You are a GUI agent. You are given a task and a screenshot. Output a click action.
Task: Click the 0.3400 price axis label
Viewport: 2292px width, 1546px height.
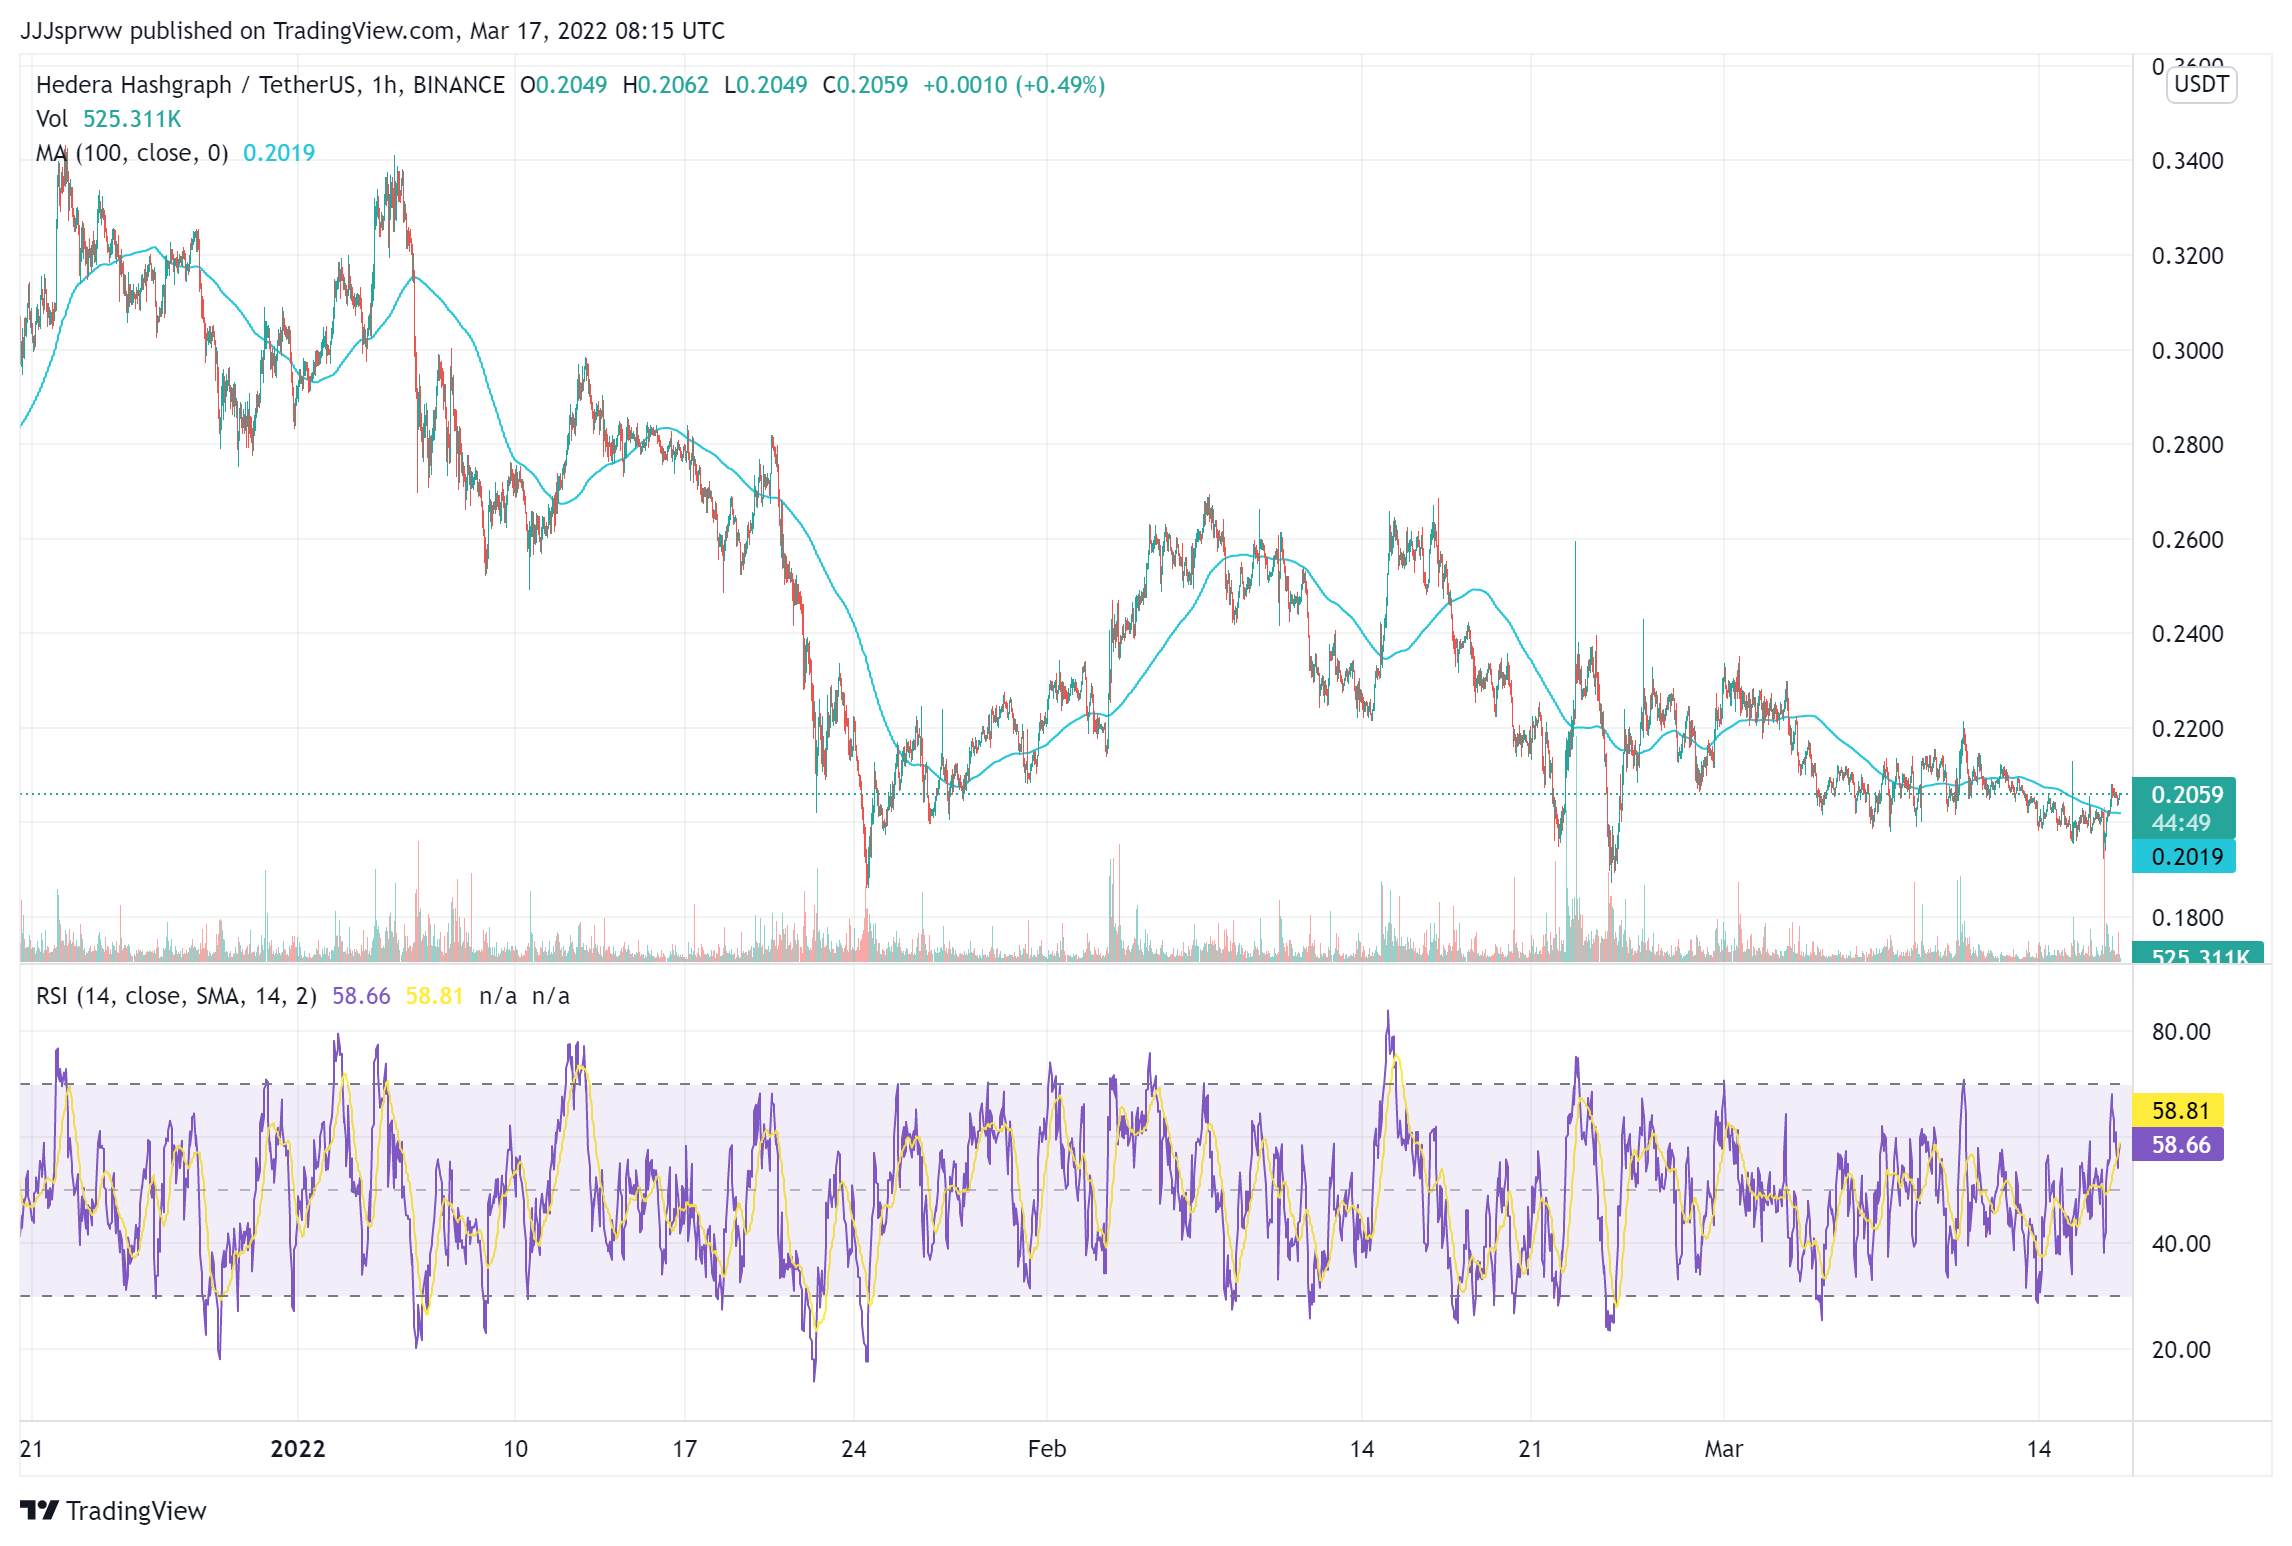(x=2187, y=161)
